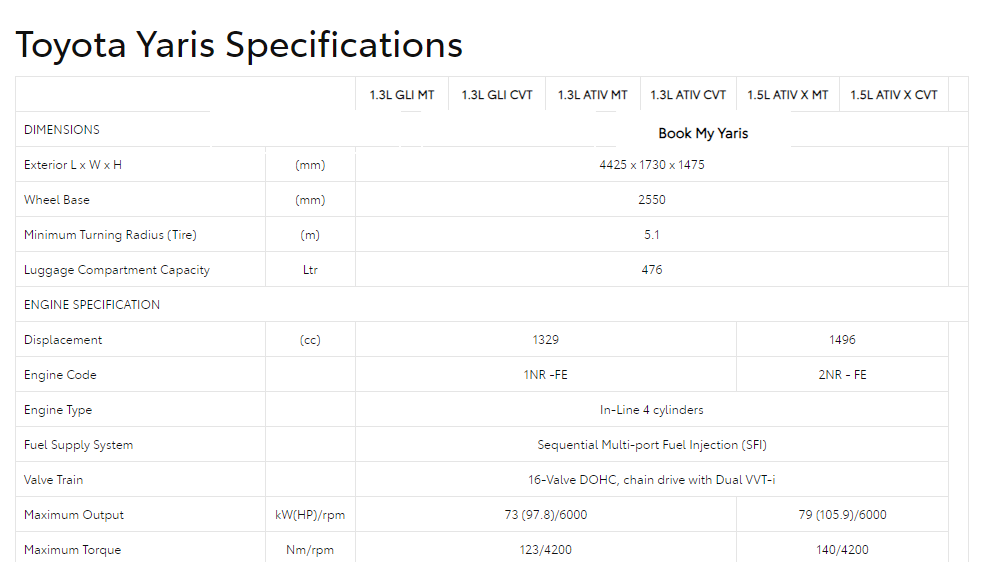Select the 1.3L ATIV MT column header
The height and width of the screenshot is (562, 981).
(x=592, y=95)
